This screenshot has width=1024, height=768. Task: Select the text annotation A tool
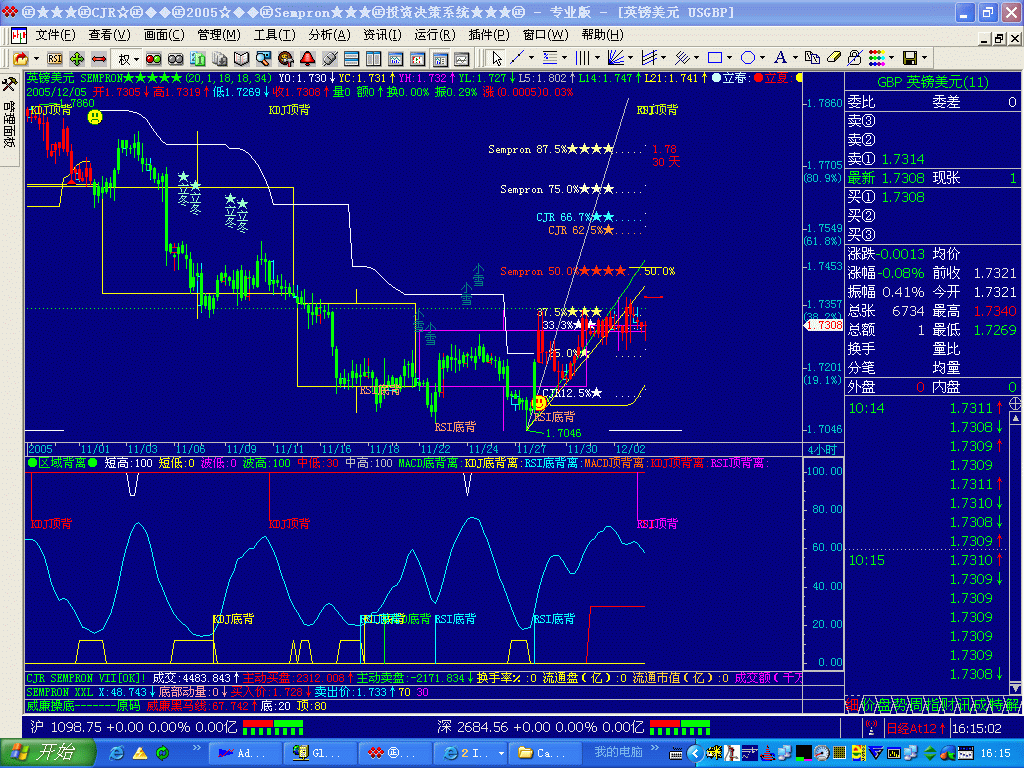780,58
